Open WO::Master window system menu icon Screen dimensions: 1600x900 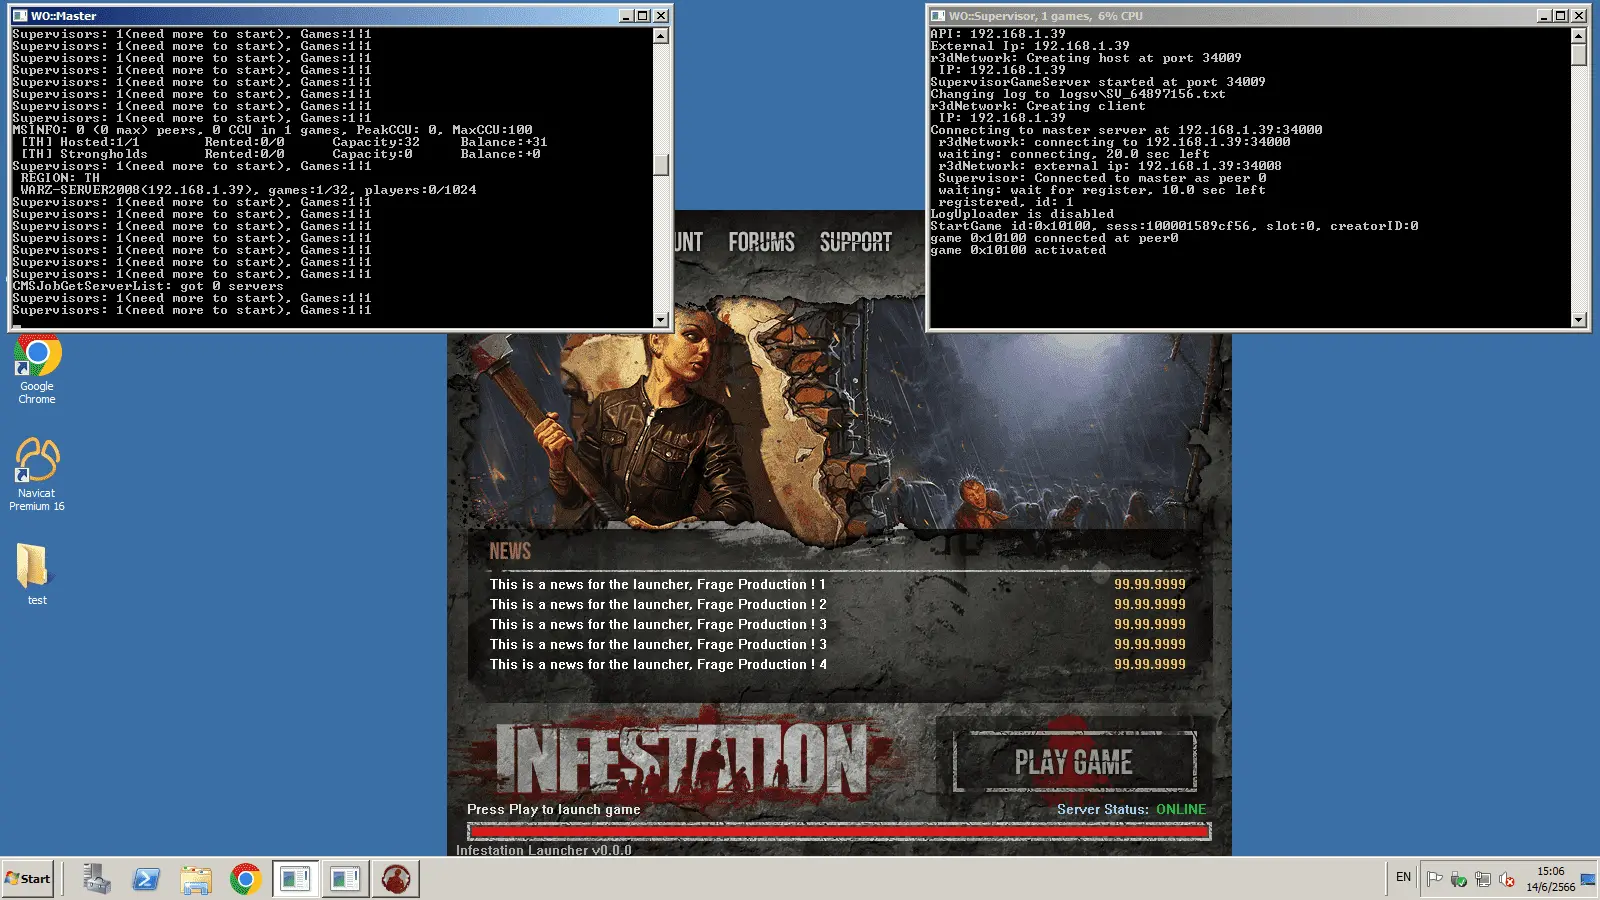(20, 16)
